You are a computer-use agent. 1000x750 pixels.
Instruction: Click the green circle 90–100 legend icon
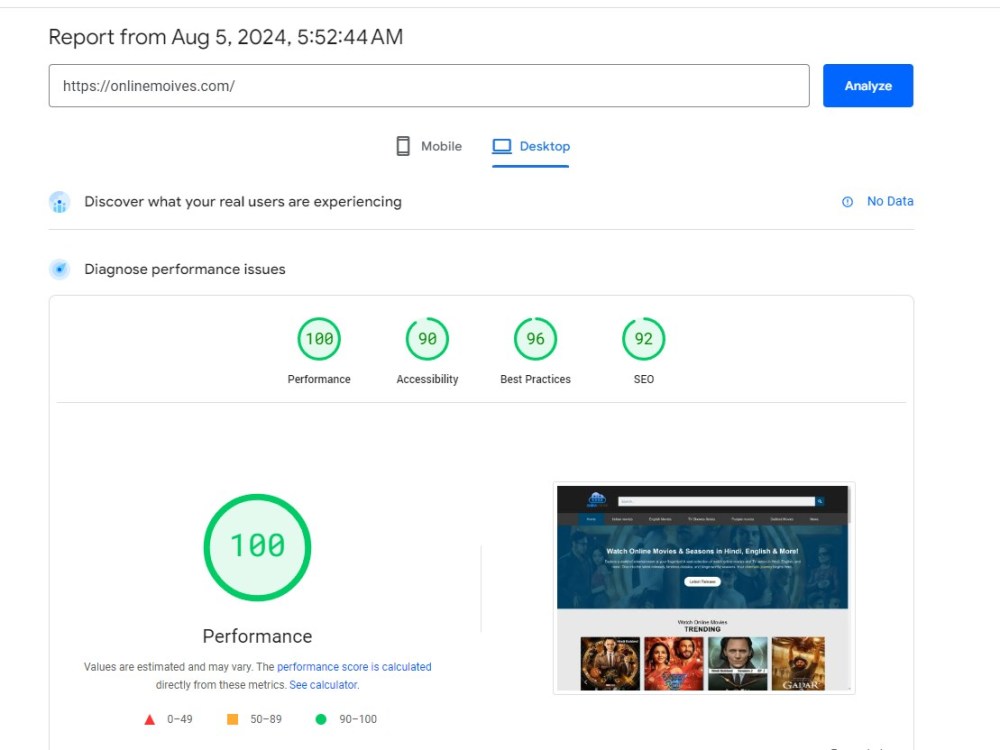click(321, 719)
